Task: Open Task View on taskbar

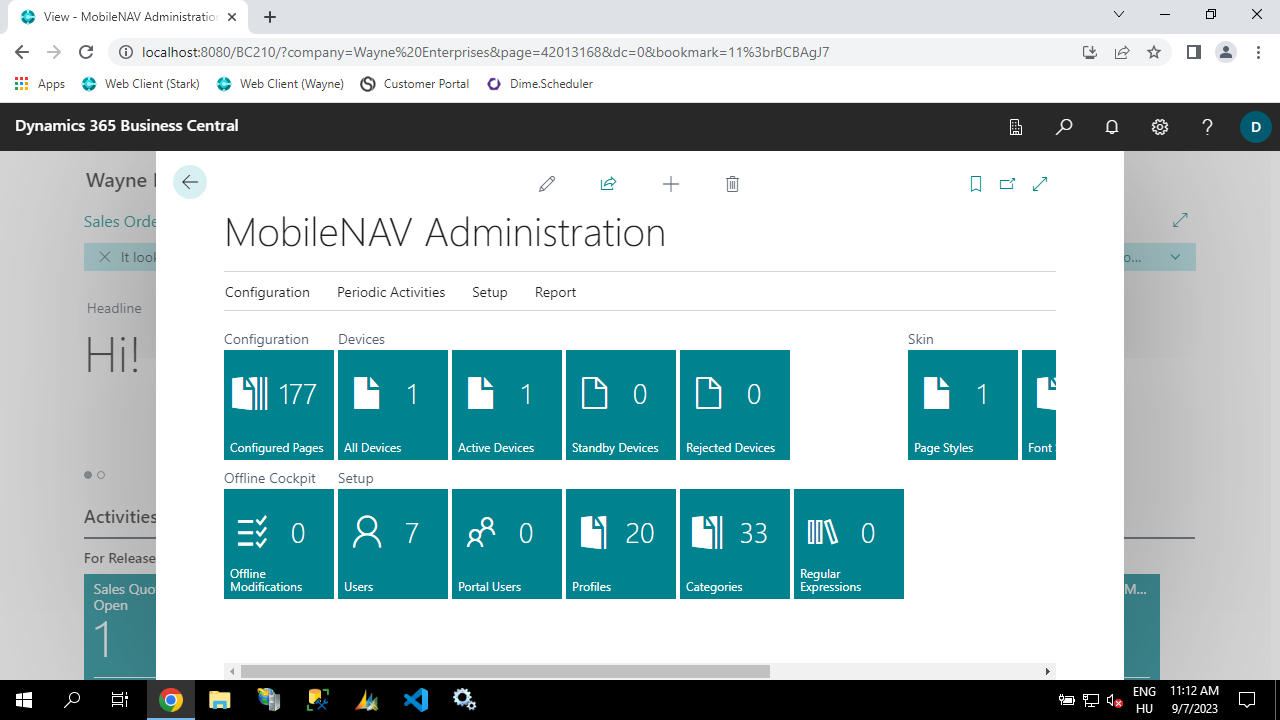Action: coord(120,700)
